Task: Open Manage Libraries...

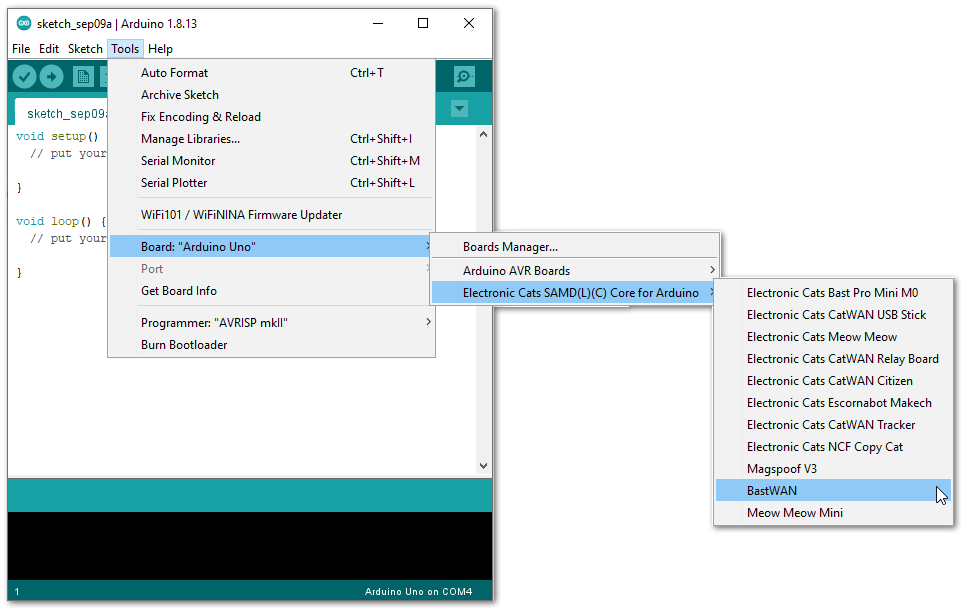Action: [x=271, y=139]
